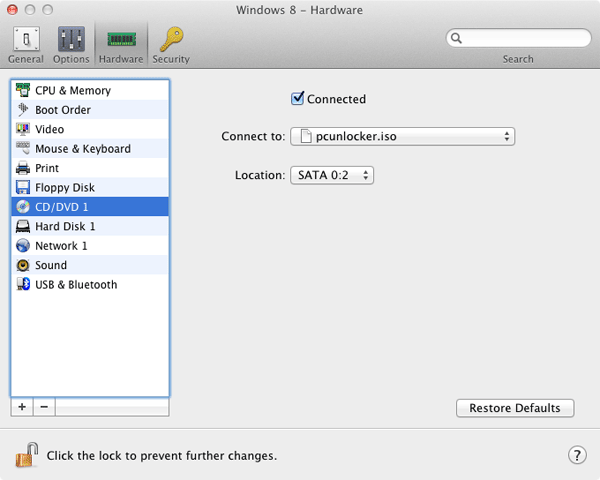The image size is (600, 480).
Task: Select the Hardware memory chip icon
Action: [121, 39]
